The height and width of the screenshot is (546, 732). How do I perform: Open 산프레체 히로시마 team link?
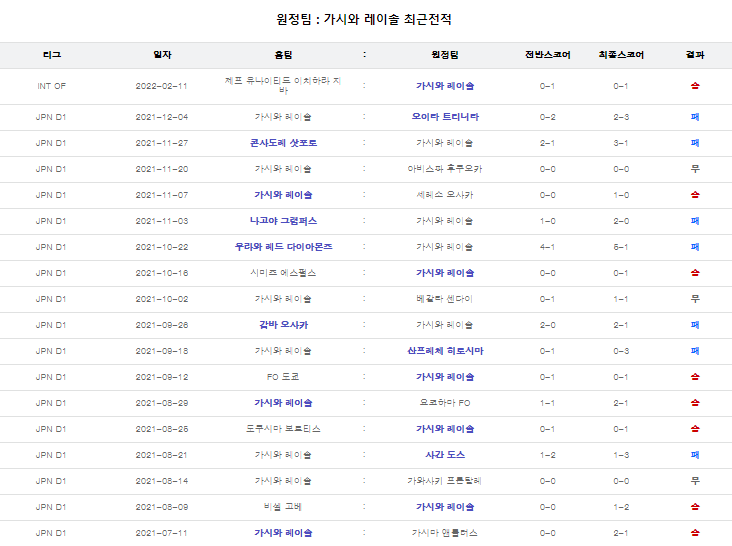pyautogui.click(x=445, y=351)
